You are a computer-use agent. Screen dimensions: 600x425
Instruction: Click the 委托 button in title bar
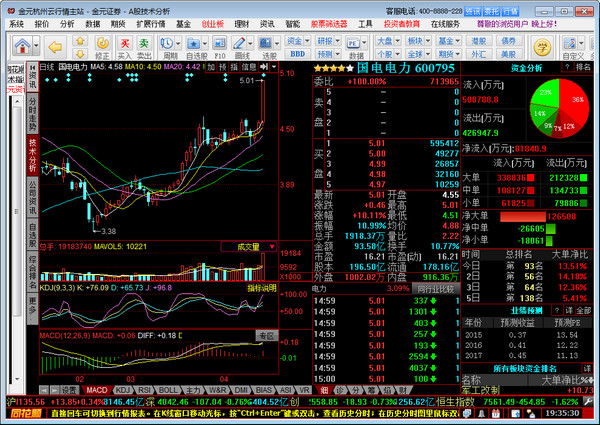[x=491, y=11]
